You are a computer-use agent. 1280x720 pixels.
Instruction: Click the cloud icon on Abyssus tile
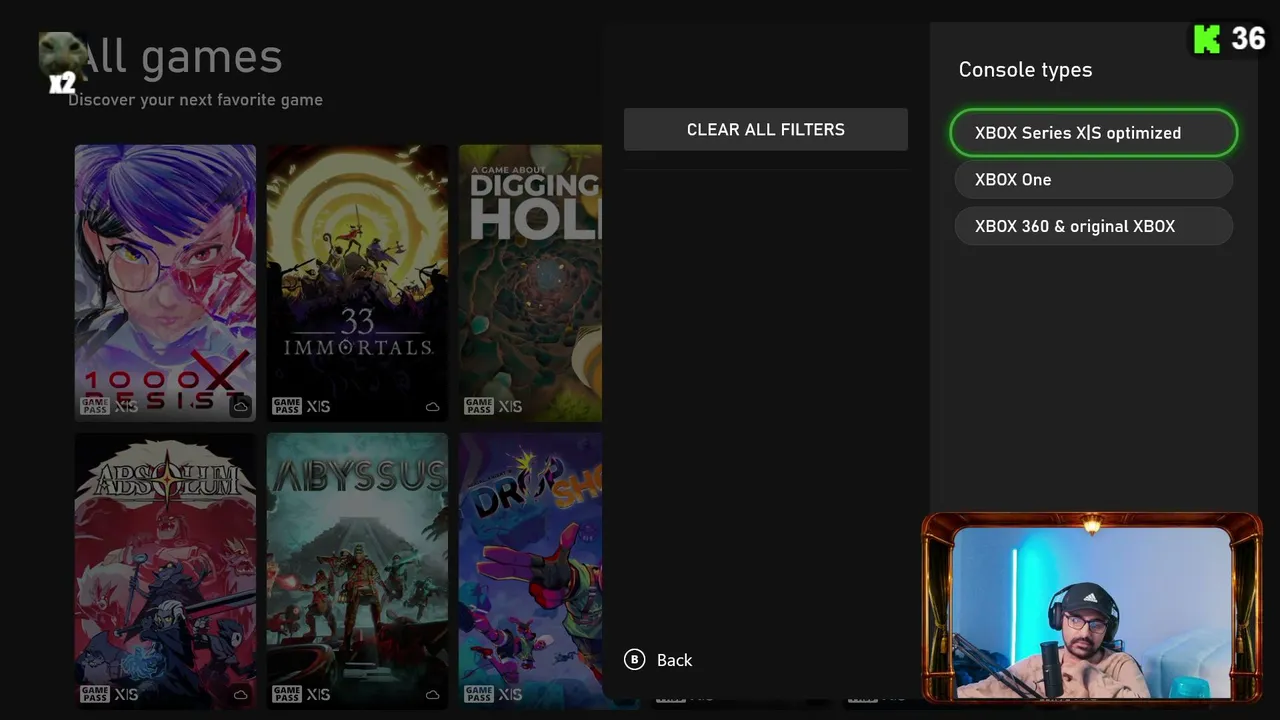click(x=432, y=695)
